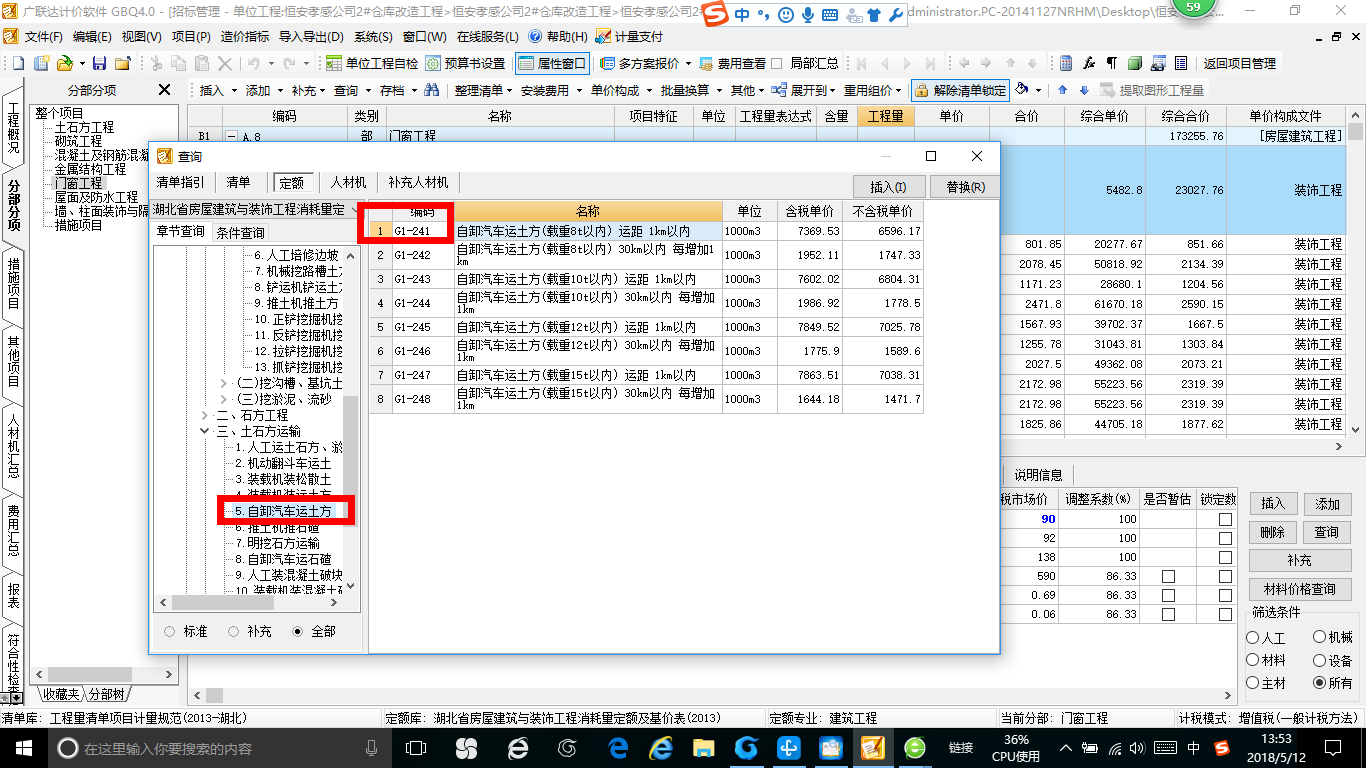The image size is (1366, 768).
Task: Open the 造价指标 menu
Action: 245,36
